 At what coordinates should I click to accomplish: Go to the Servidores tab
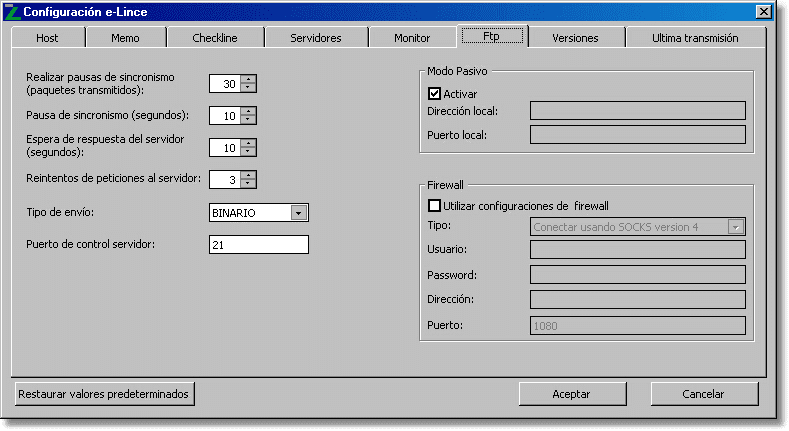pos(315,38)
